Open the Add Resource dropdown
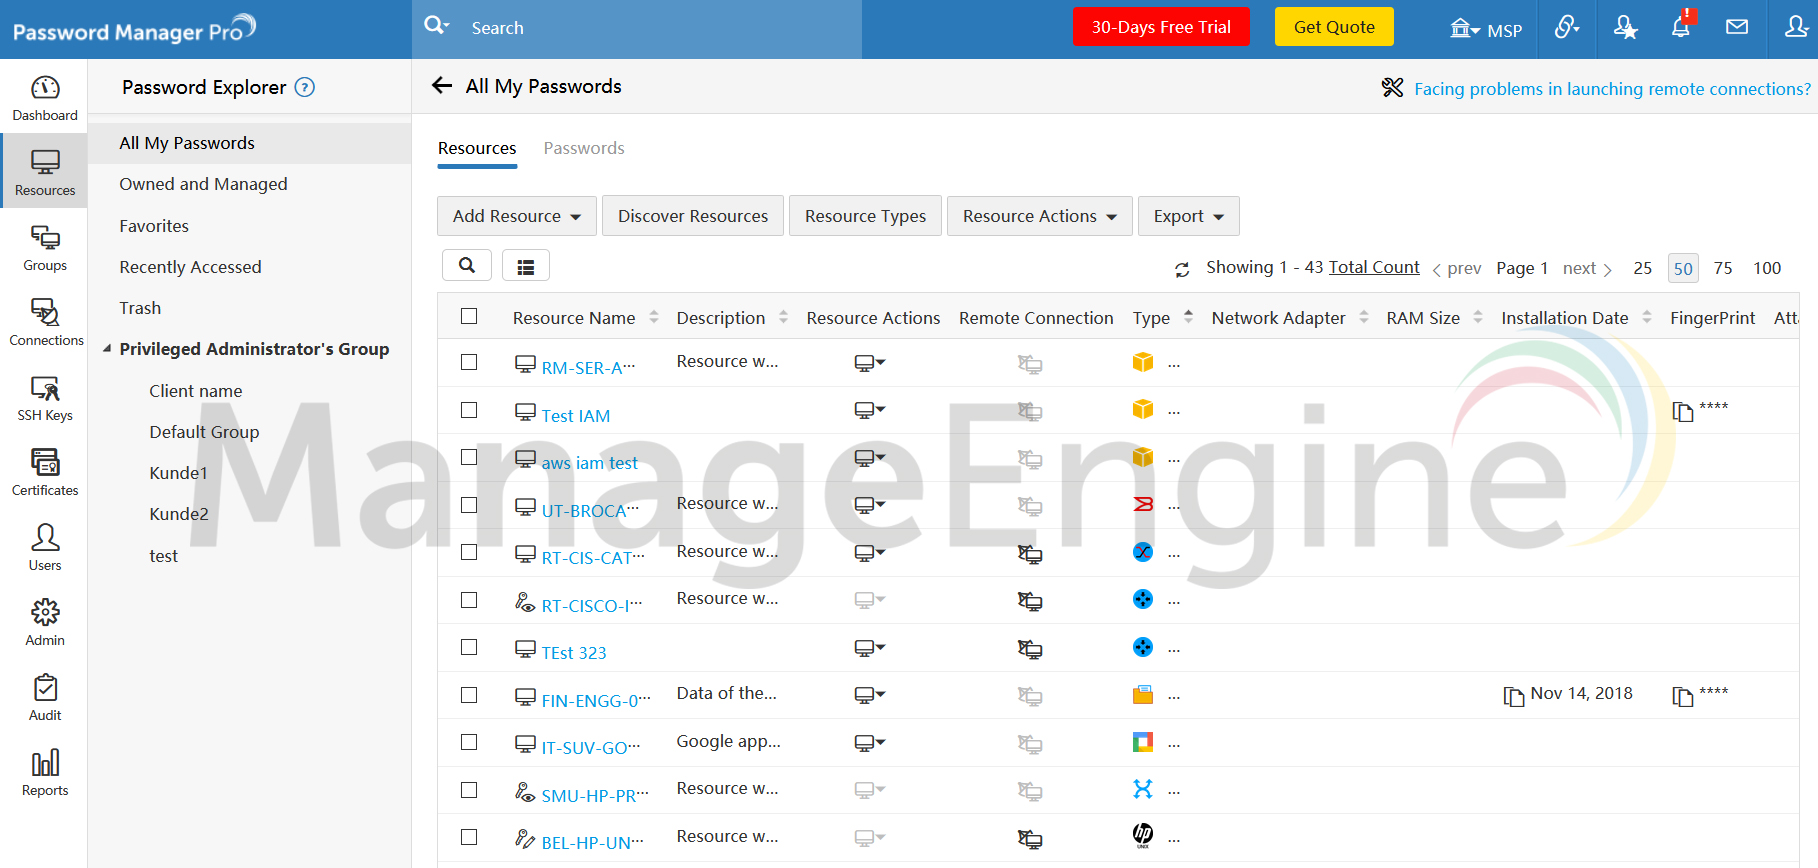The width and height of the screenshot is (1818, 868). click(516, 216)
